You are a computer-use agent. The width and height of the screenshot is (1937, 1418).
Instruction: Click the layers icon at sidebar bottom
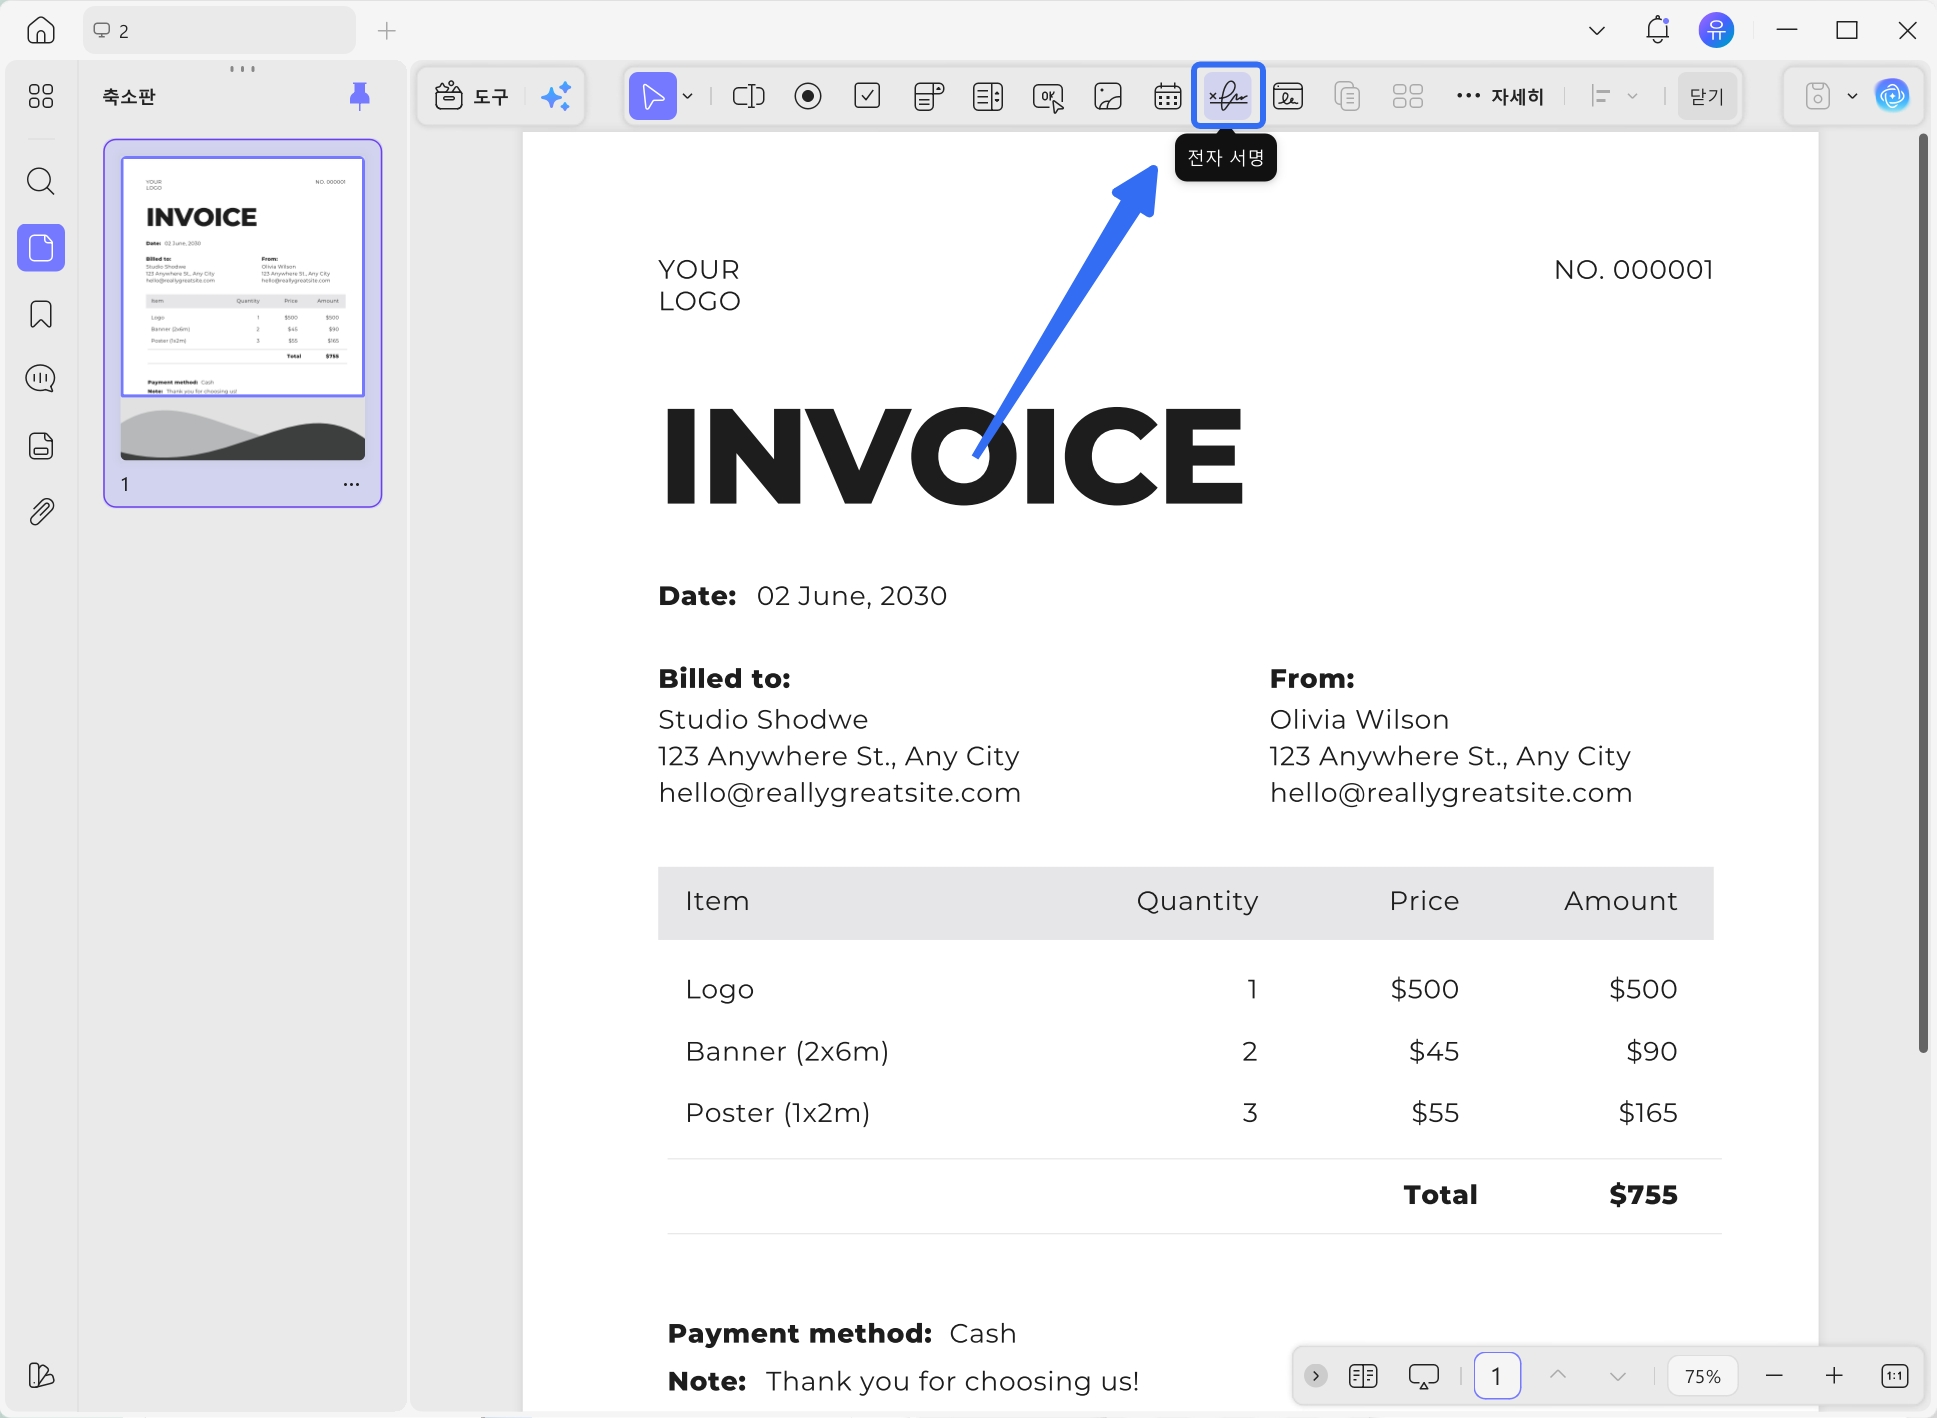point(41,1375)
